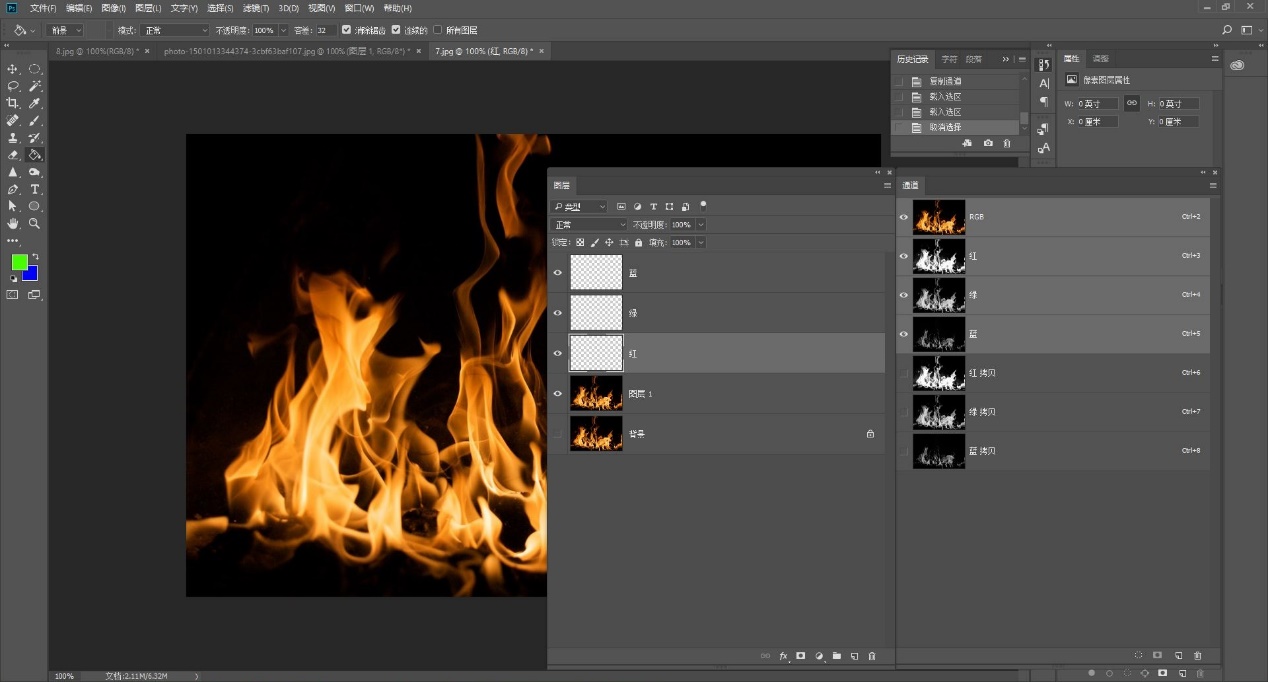Viewport: 1268px width, 682px height.
Task: Choose the Horizontal Type tool
Action: pyautogui.click(x=35, y=189)
